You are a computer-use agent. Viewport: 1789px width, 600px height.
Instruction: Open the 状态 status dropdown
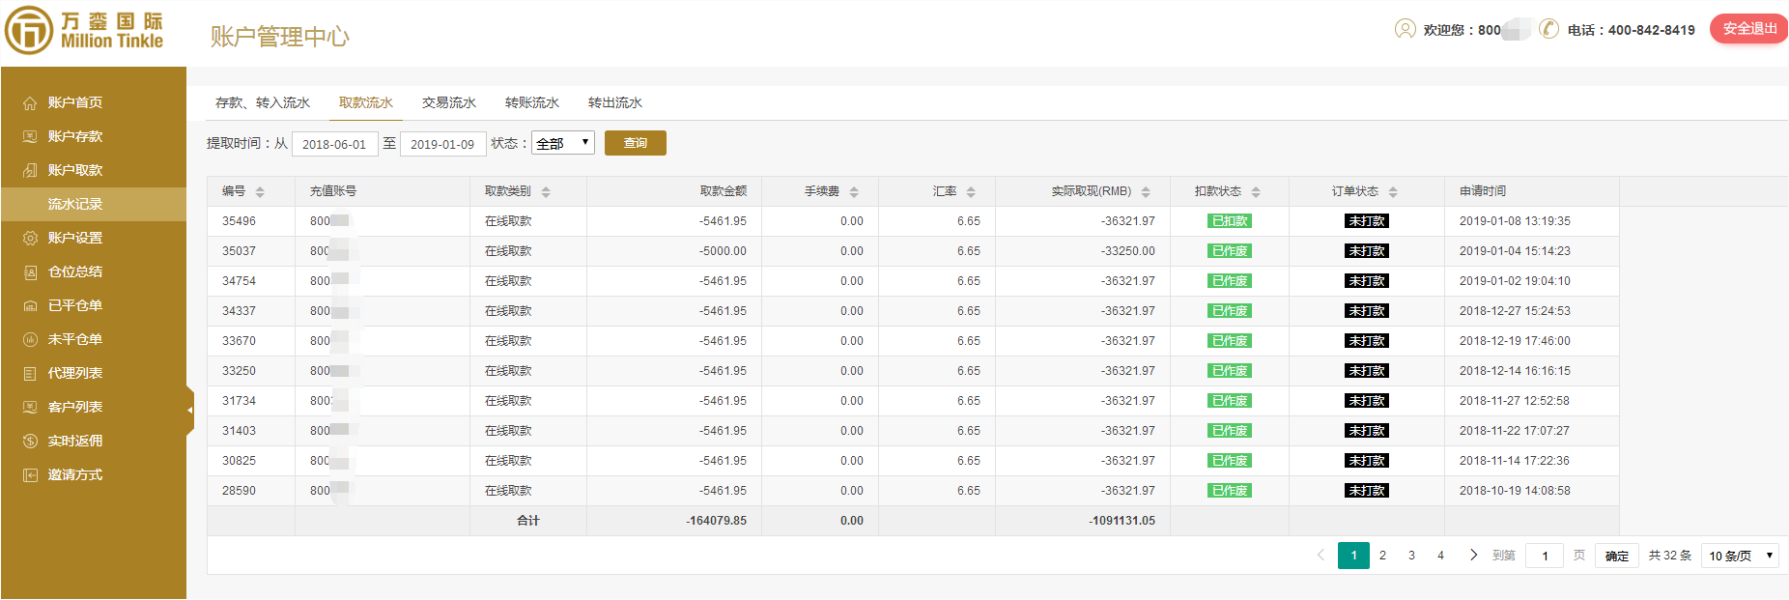pos(563,143)
